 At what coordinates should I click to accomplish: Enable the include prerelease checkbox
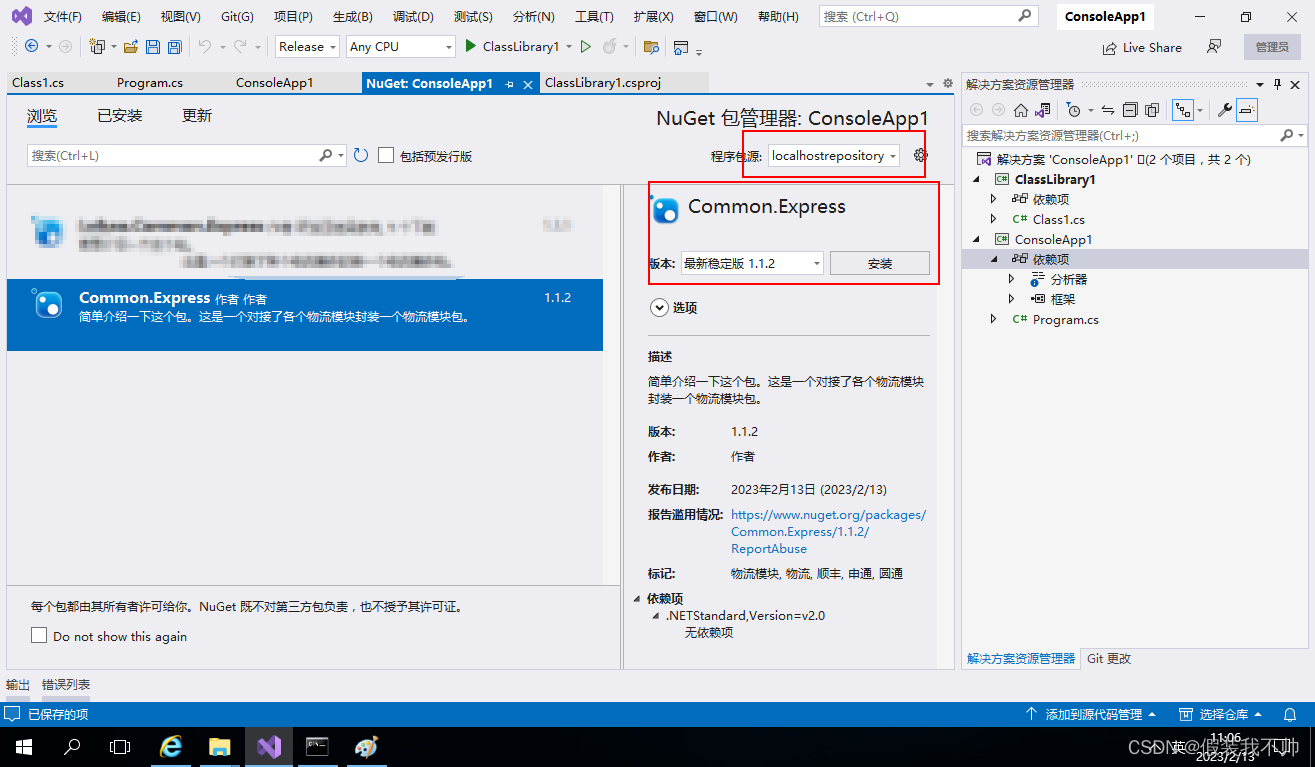point(386,155)
